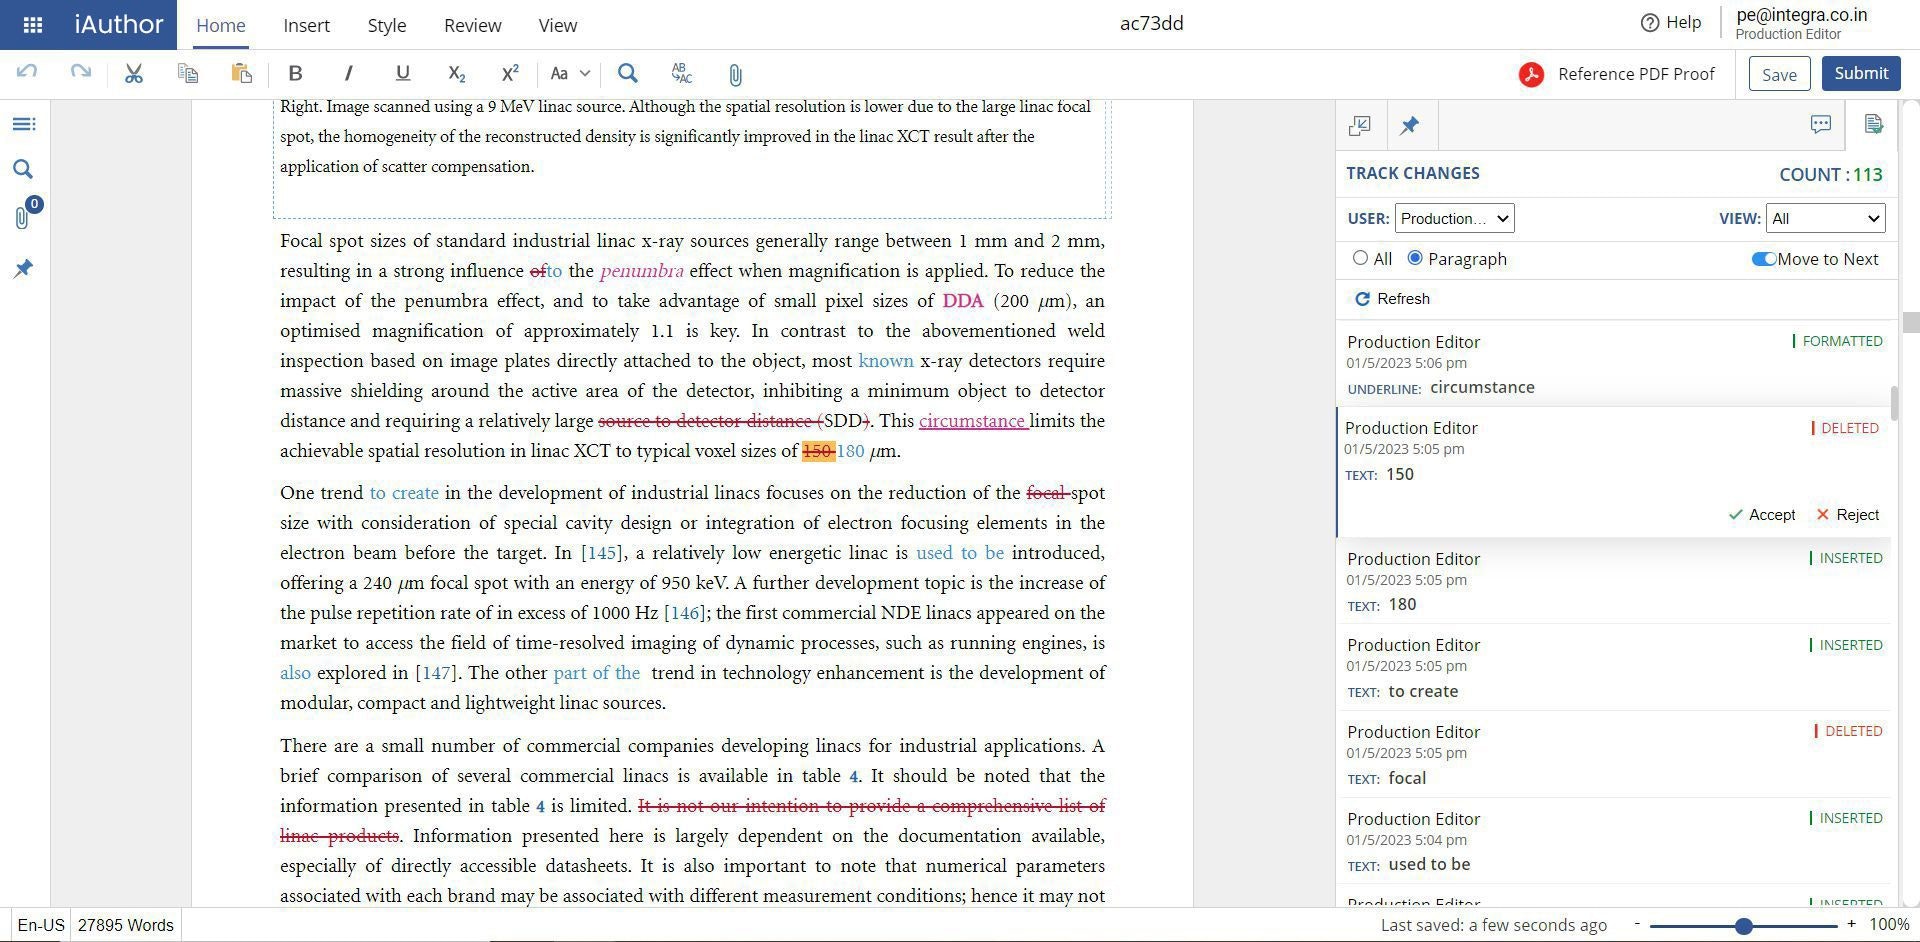Click the pin icon in track changes panel

coord(1410,125)
